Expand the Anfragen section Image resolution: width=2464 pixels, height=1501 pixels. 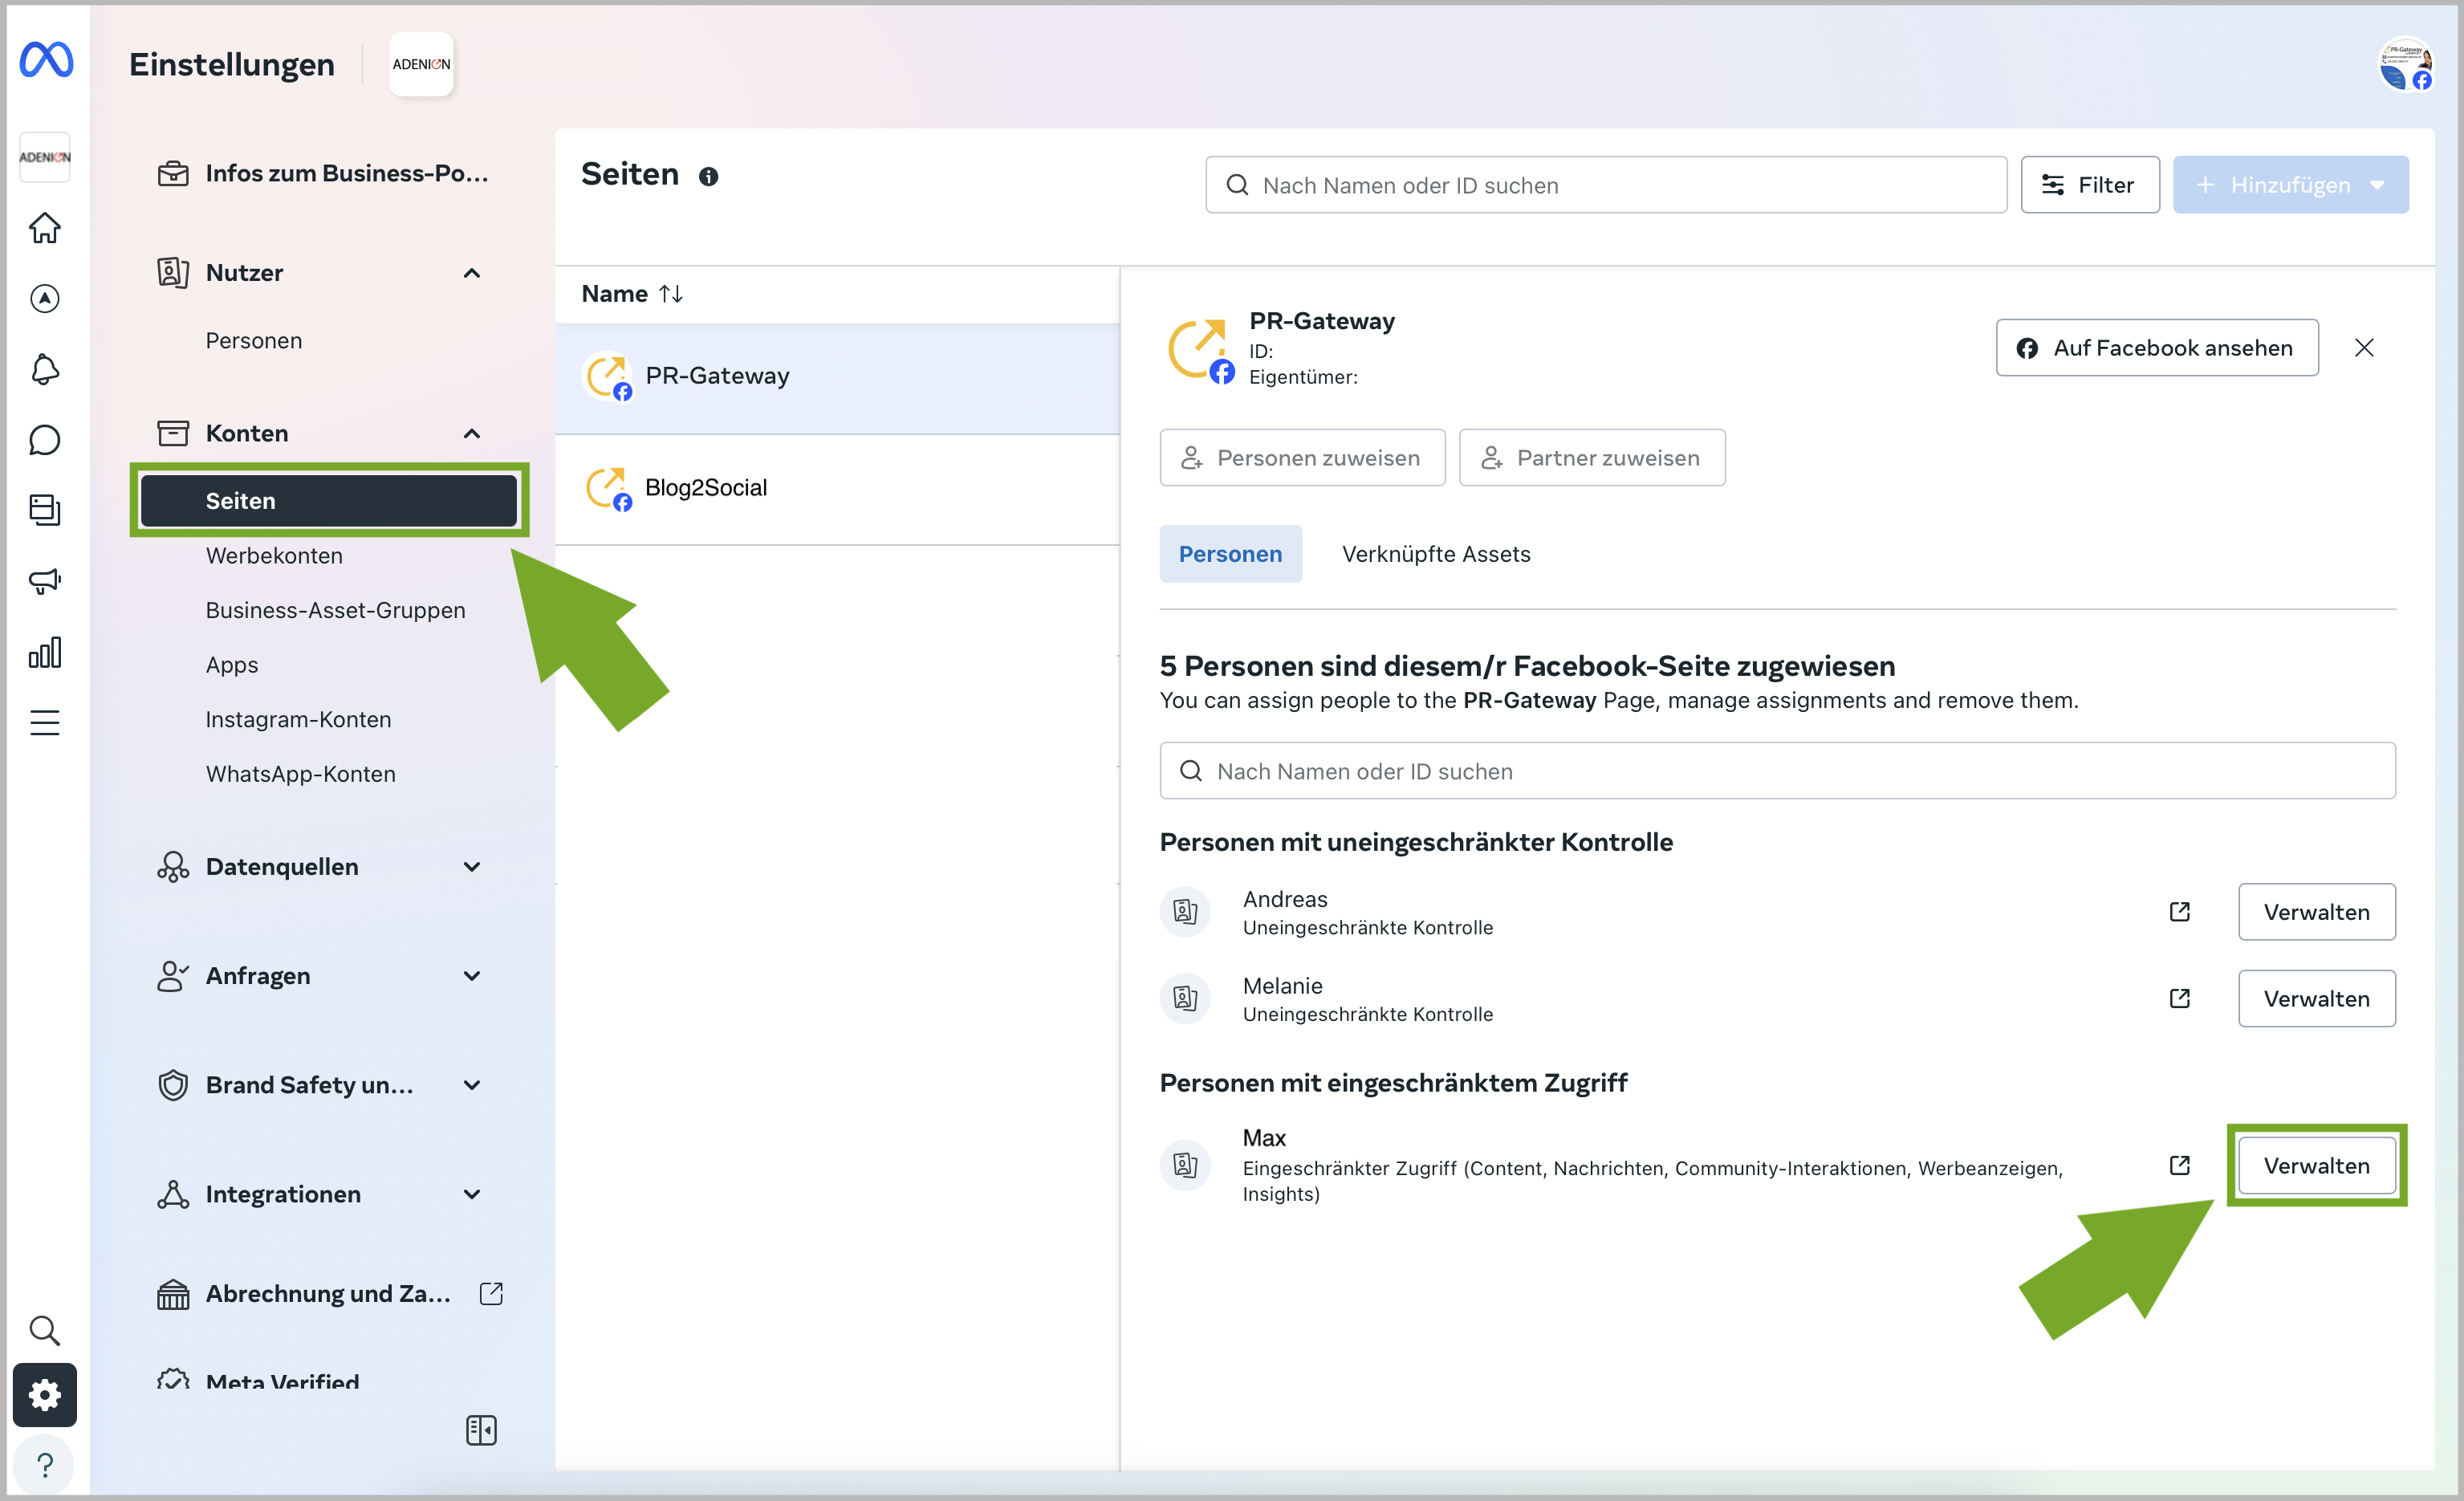pos(472,976)
